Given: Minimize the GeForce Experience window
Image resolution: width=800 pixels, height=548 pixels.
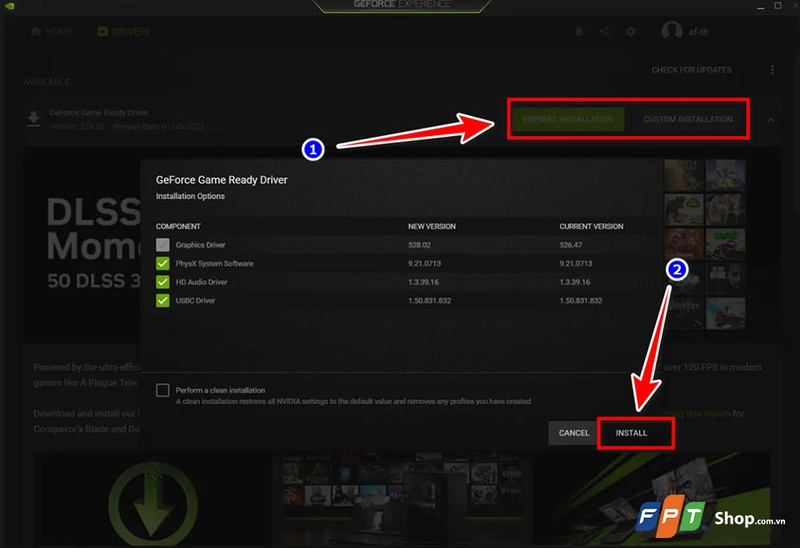Looking at the screenshot, I should pyautogui.click(x=760, y=7).
